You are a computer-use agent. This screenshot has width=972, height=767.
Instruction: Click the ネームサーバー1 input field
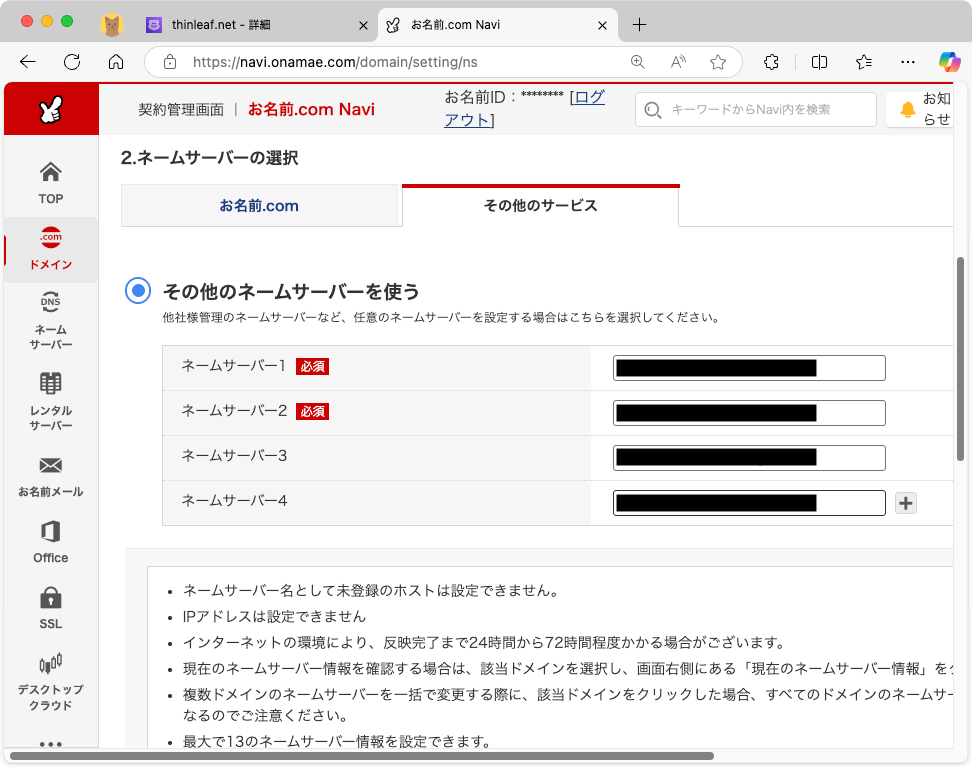click(x=749, y=368)
